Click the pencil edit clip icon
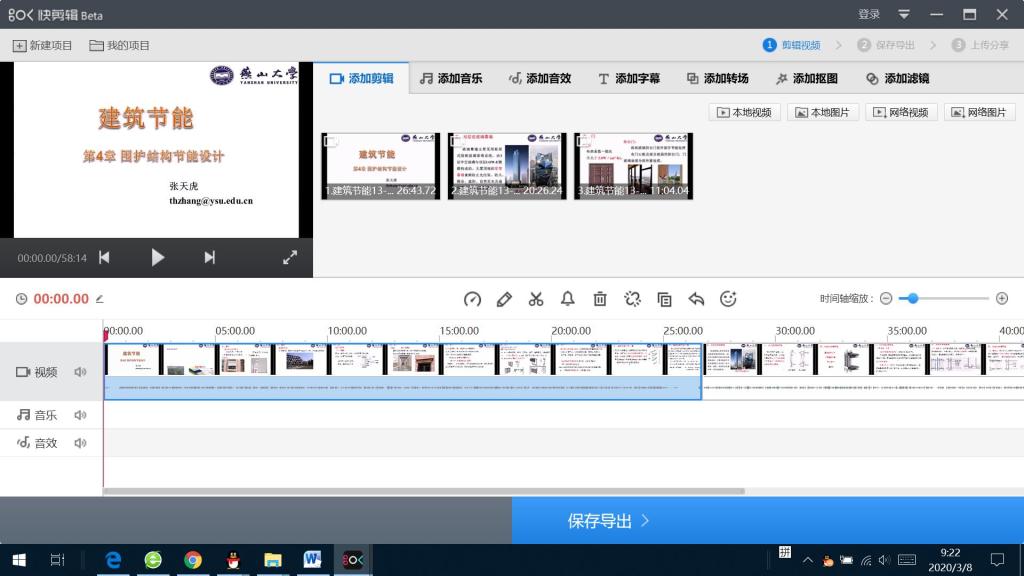 [504, 299]
